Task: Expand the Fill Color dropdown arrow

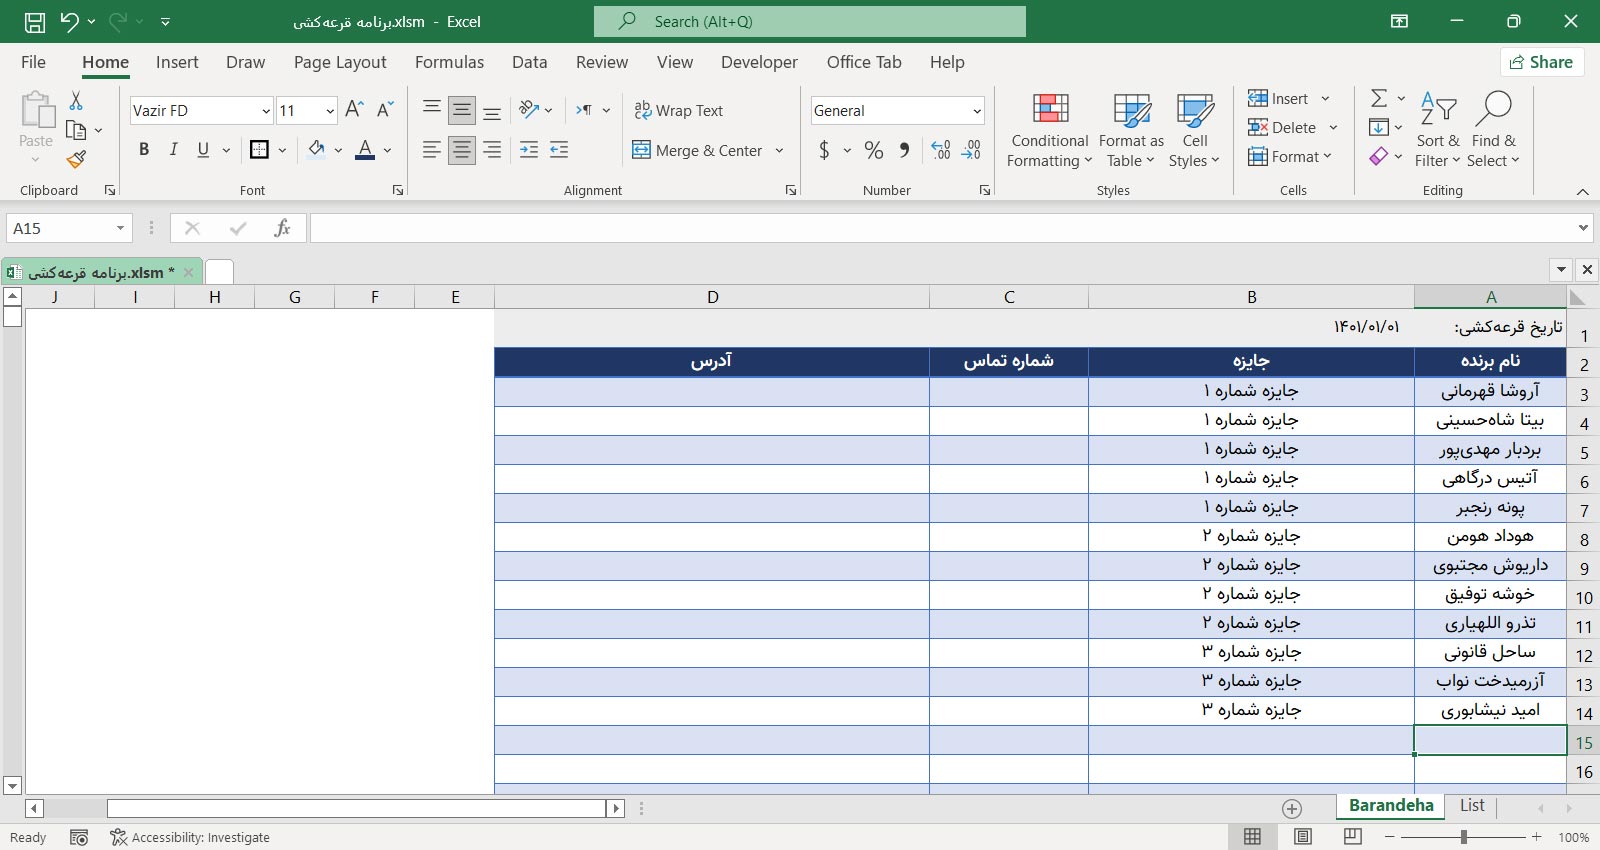Action: (338, 151)
